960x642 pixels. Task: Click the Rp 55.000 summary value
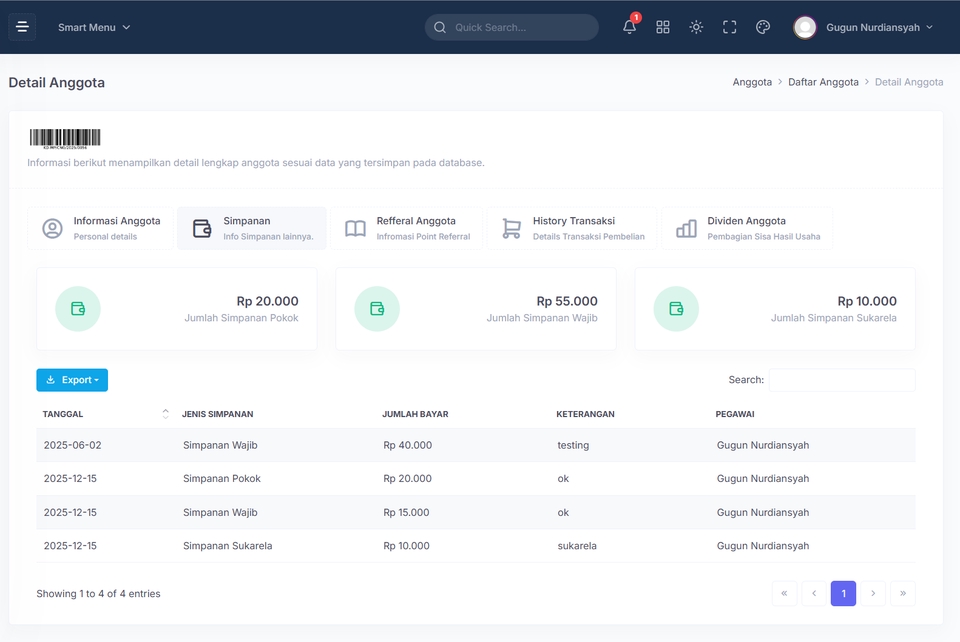pos(567,301)
